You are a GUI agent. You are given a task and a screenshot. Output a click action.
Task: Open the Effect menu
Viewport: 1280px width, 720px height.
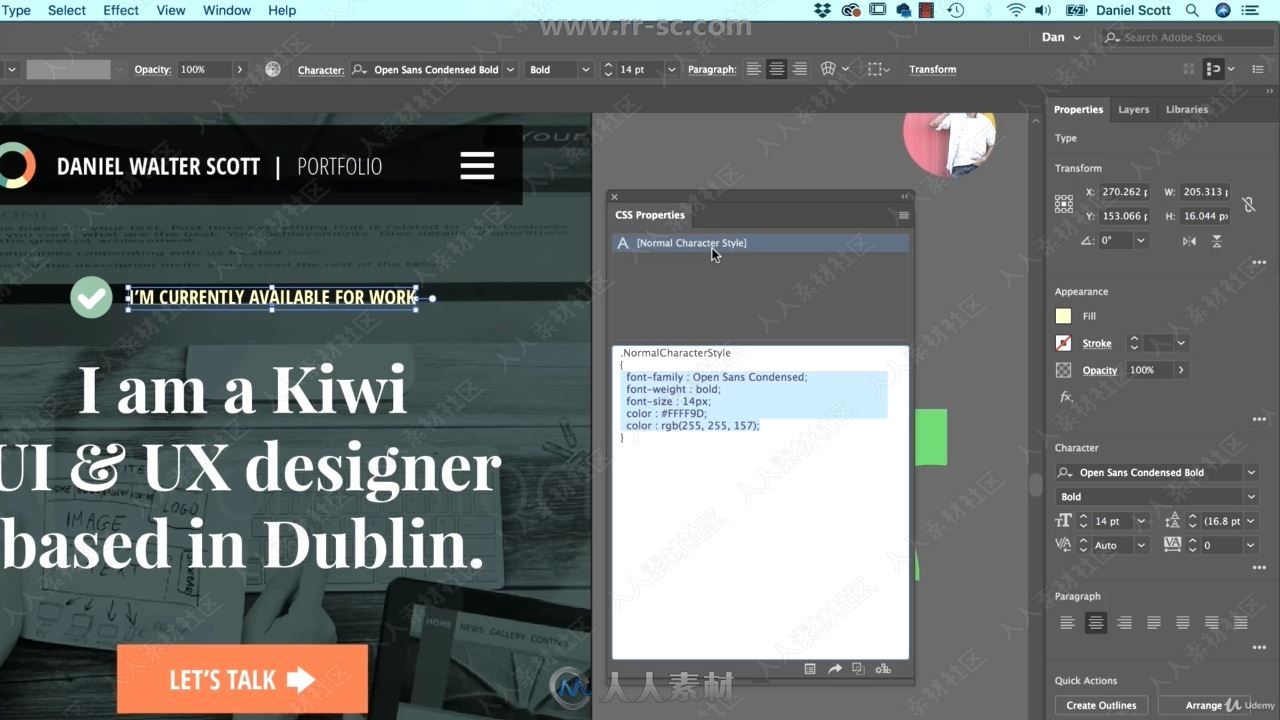[121, 10]
